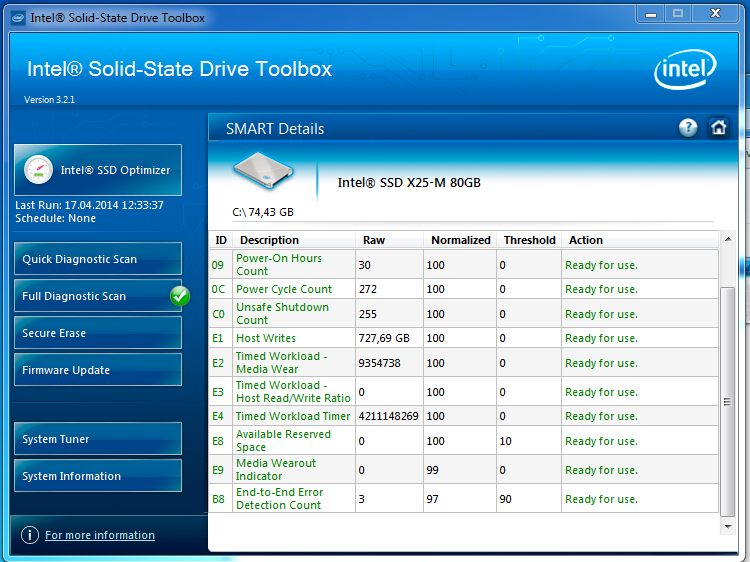Click the SMART table scrollbar thumb
This screenshot has width=750, height=562.
[728, 402]
